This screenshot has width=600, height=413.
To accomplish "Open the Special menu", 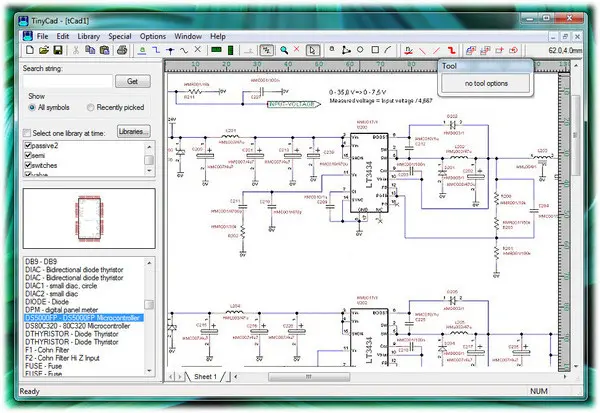I will point(120,36).
